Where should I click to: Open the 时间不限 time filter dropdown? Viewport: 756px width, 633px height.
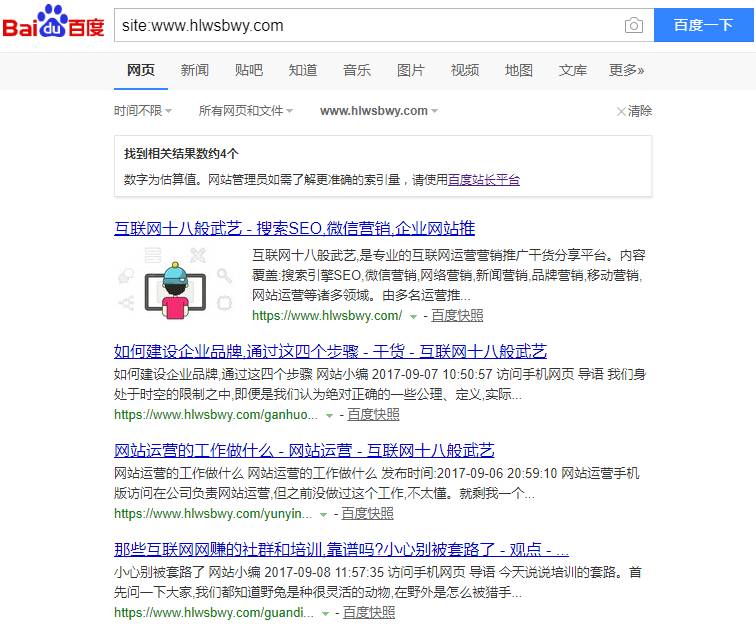[143, 111]
